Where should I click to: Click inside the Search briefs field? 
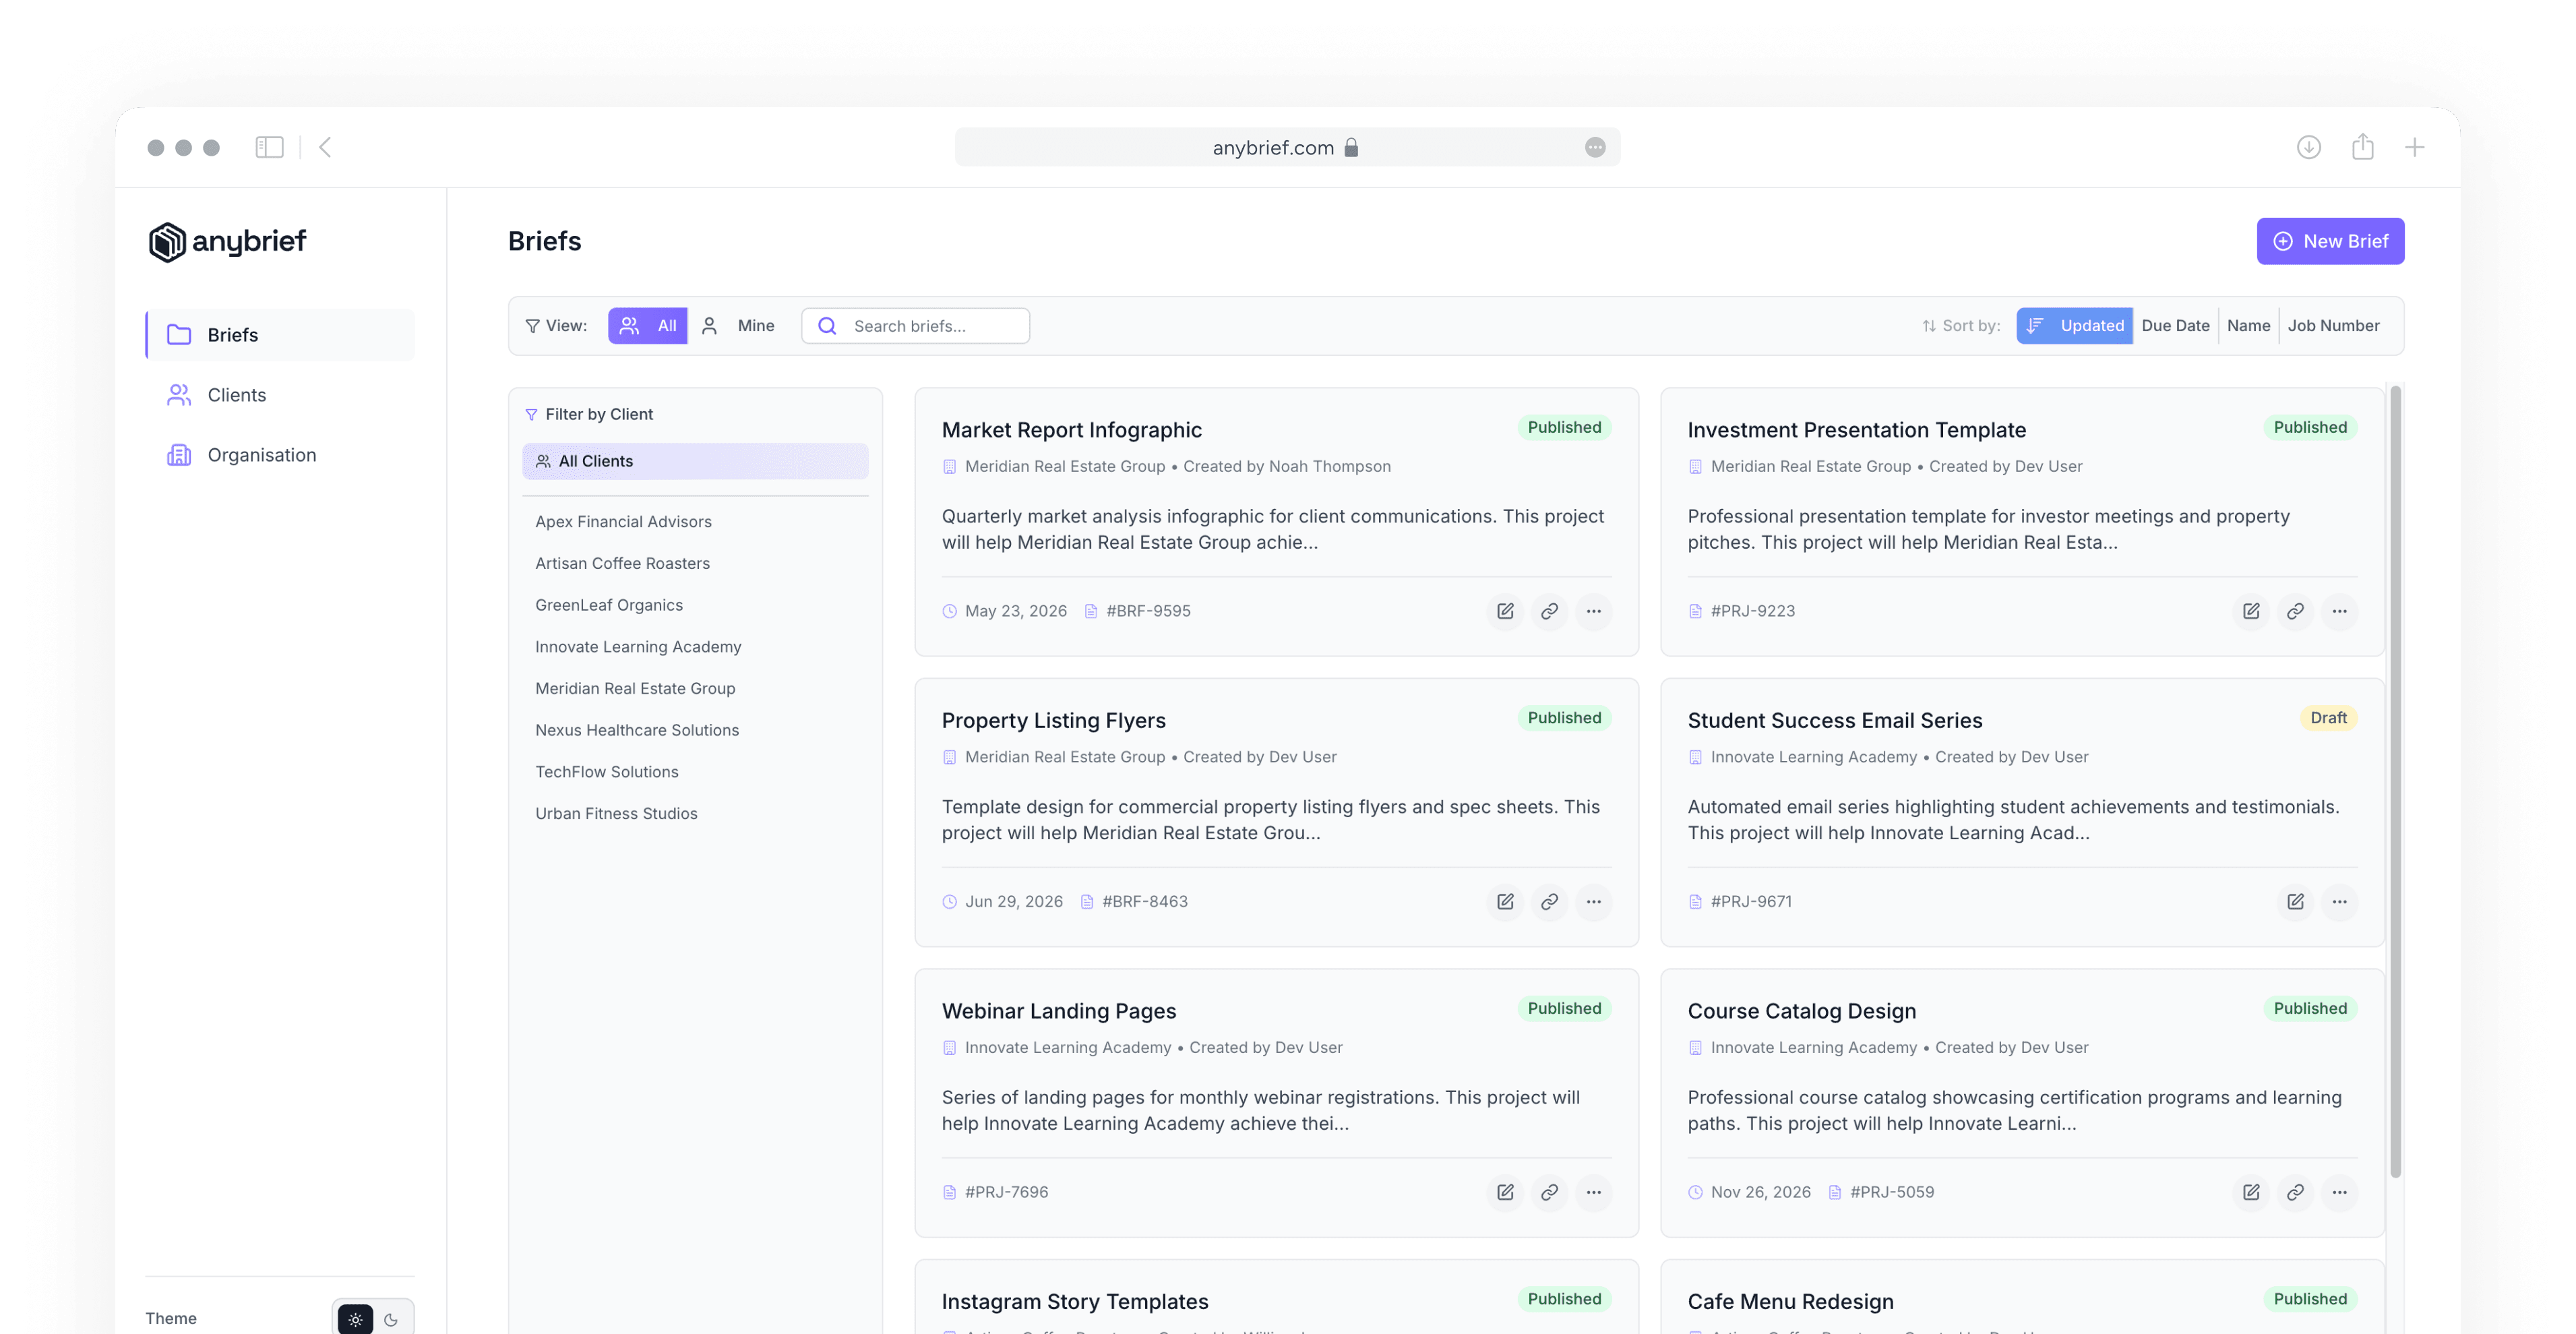pyautogui.click(x=915, y=325)
